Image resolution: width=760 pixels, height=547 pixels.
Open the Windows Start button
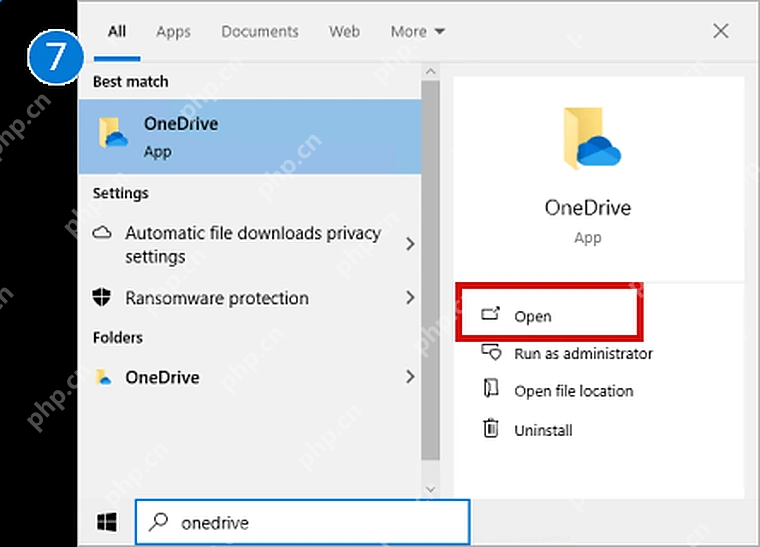107,522
